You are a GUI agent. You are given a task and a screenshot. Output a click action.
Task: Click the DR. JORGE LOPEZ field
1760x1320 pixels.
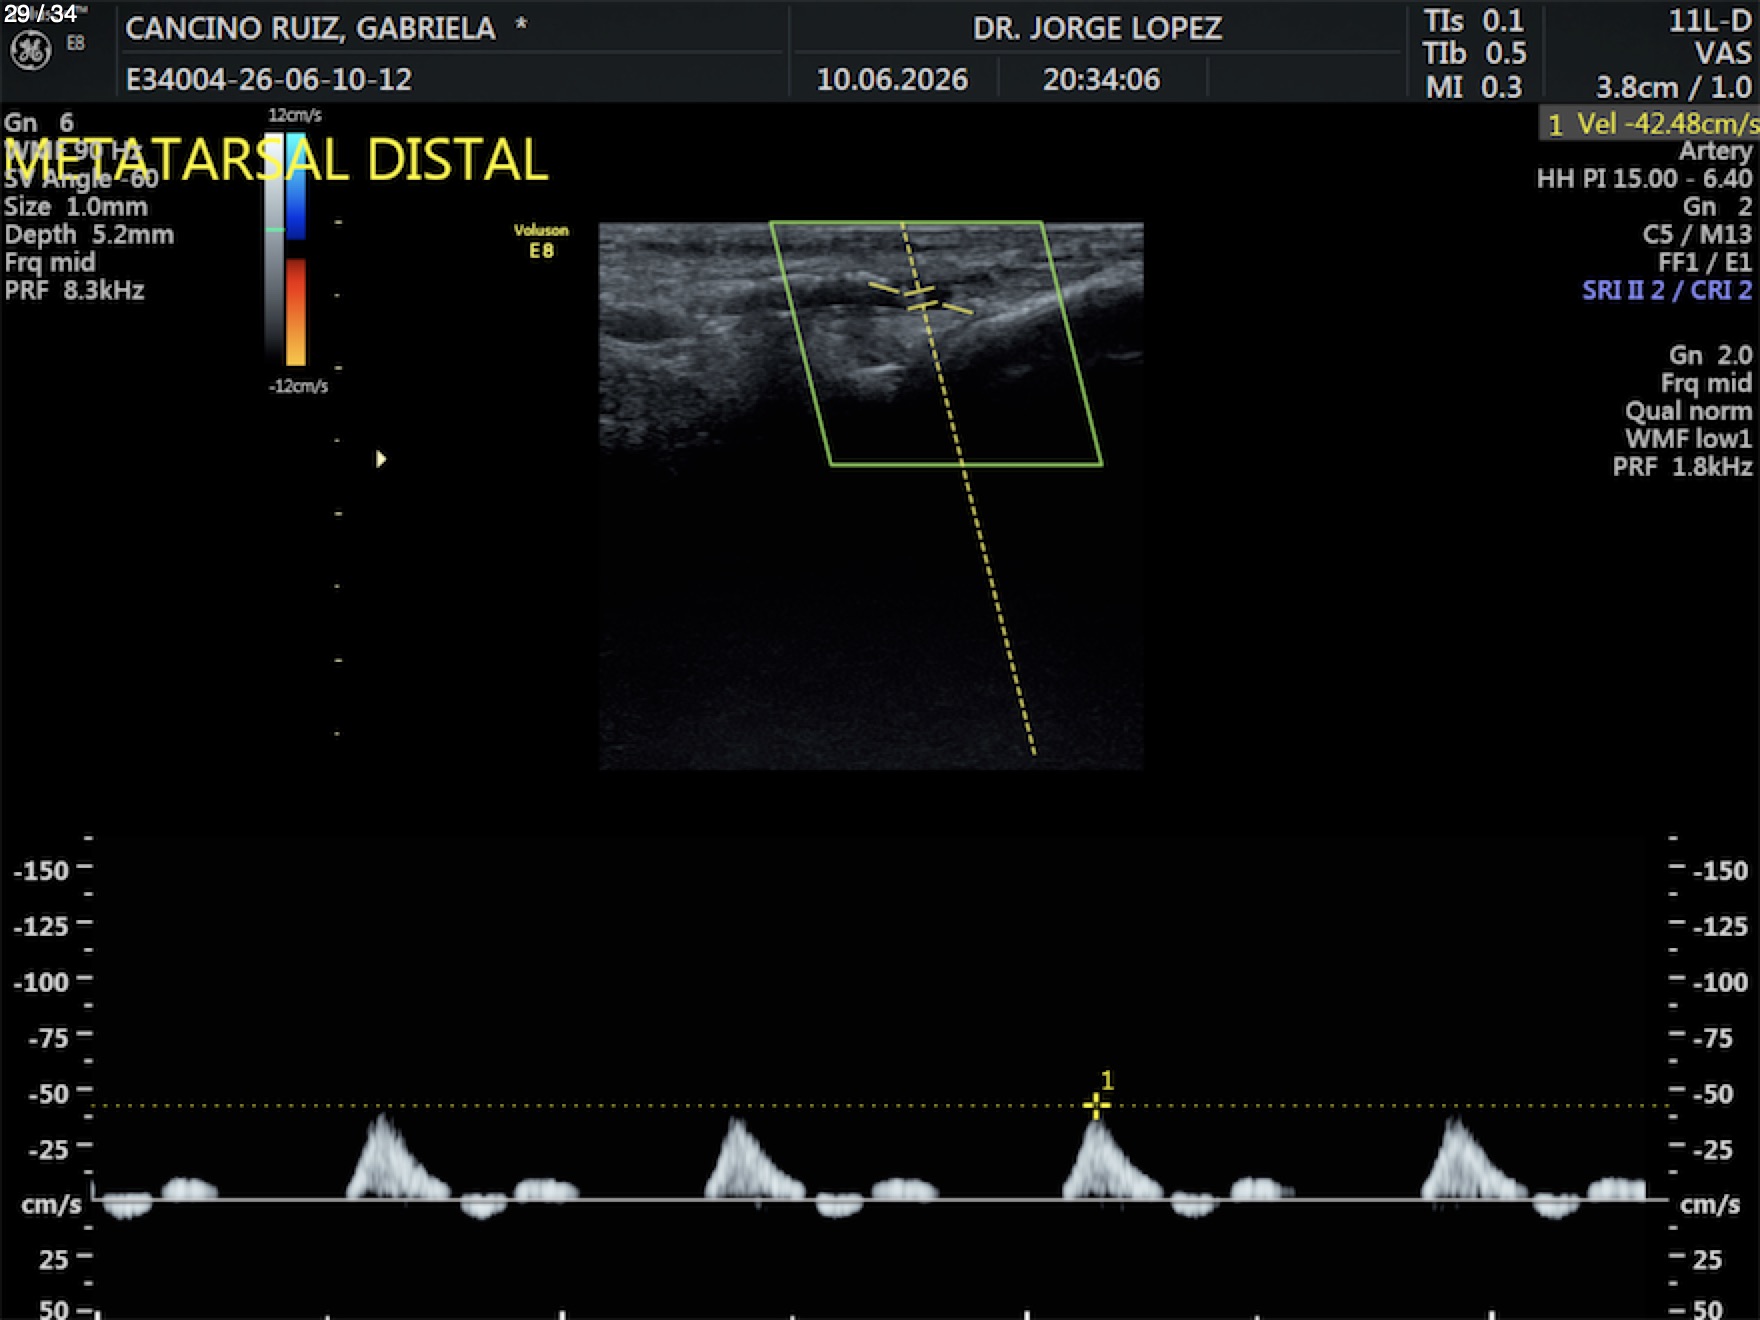(1097, 28)
